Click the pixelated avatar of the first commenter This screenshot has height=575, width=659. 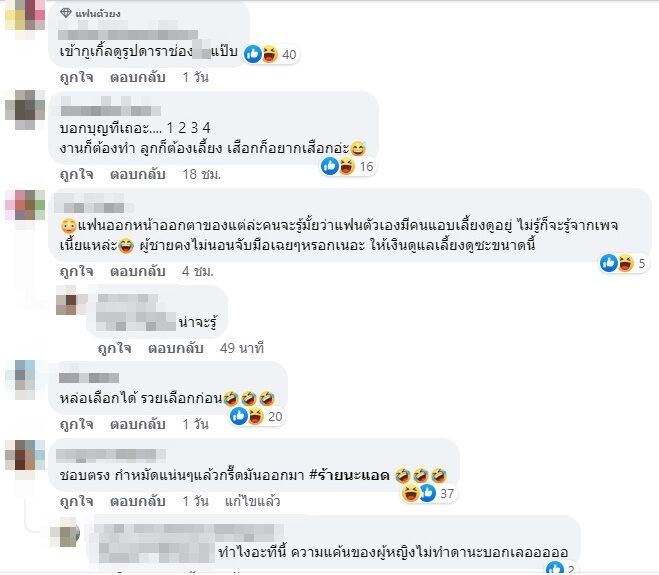click(25, 19)
